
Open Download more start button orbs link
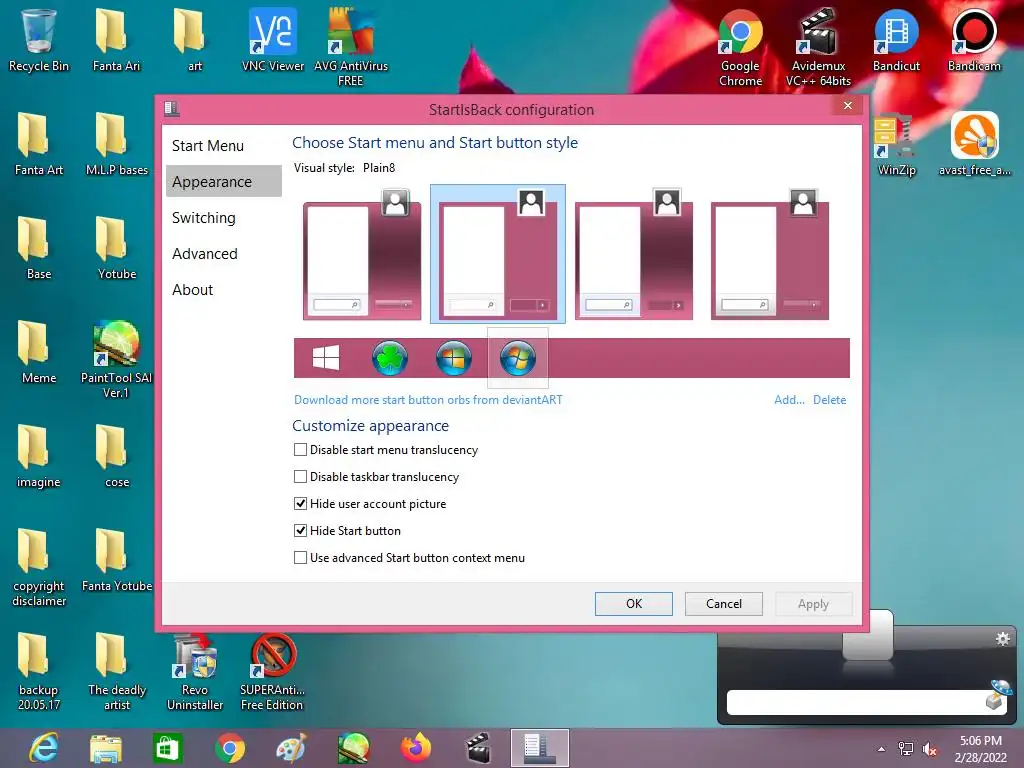[x=428, y=400]
